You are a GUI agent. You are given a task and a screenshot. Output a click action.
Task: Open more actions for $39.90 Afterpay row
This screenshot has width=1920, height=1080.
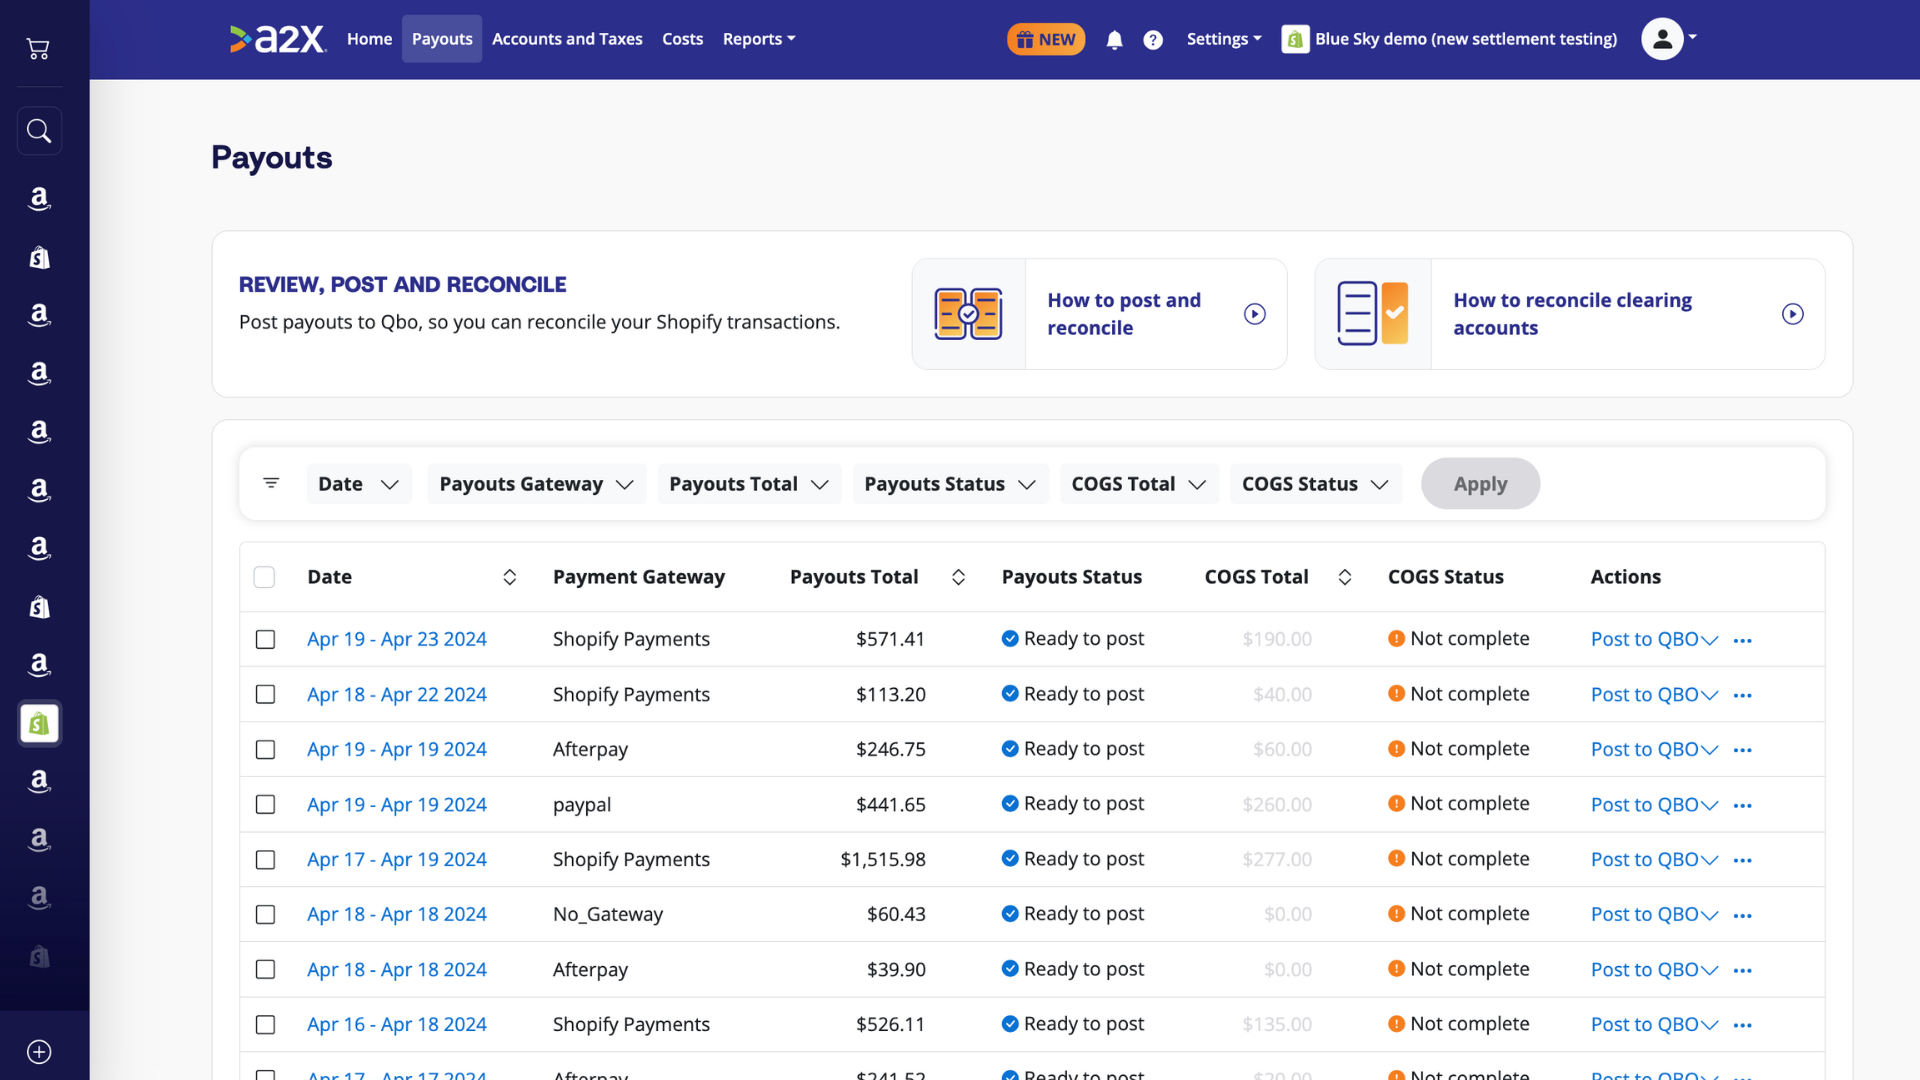point(1742,970)
